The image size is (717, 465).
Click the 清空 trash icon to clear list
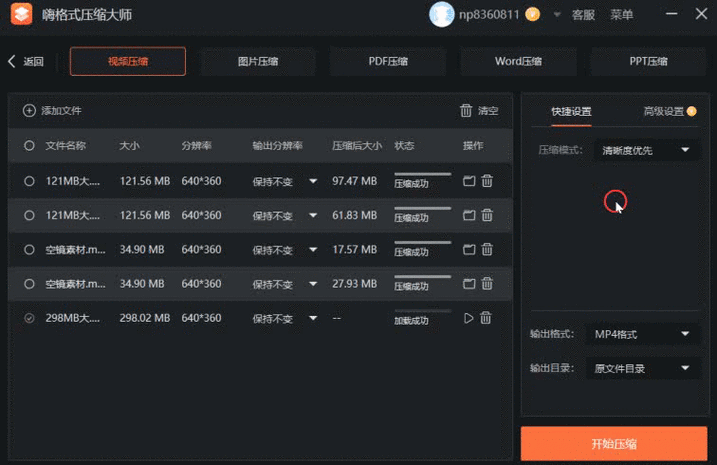click(466, 111)
